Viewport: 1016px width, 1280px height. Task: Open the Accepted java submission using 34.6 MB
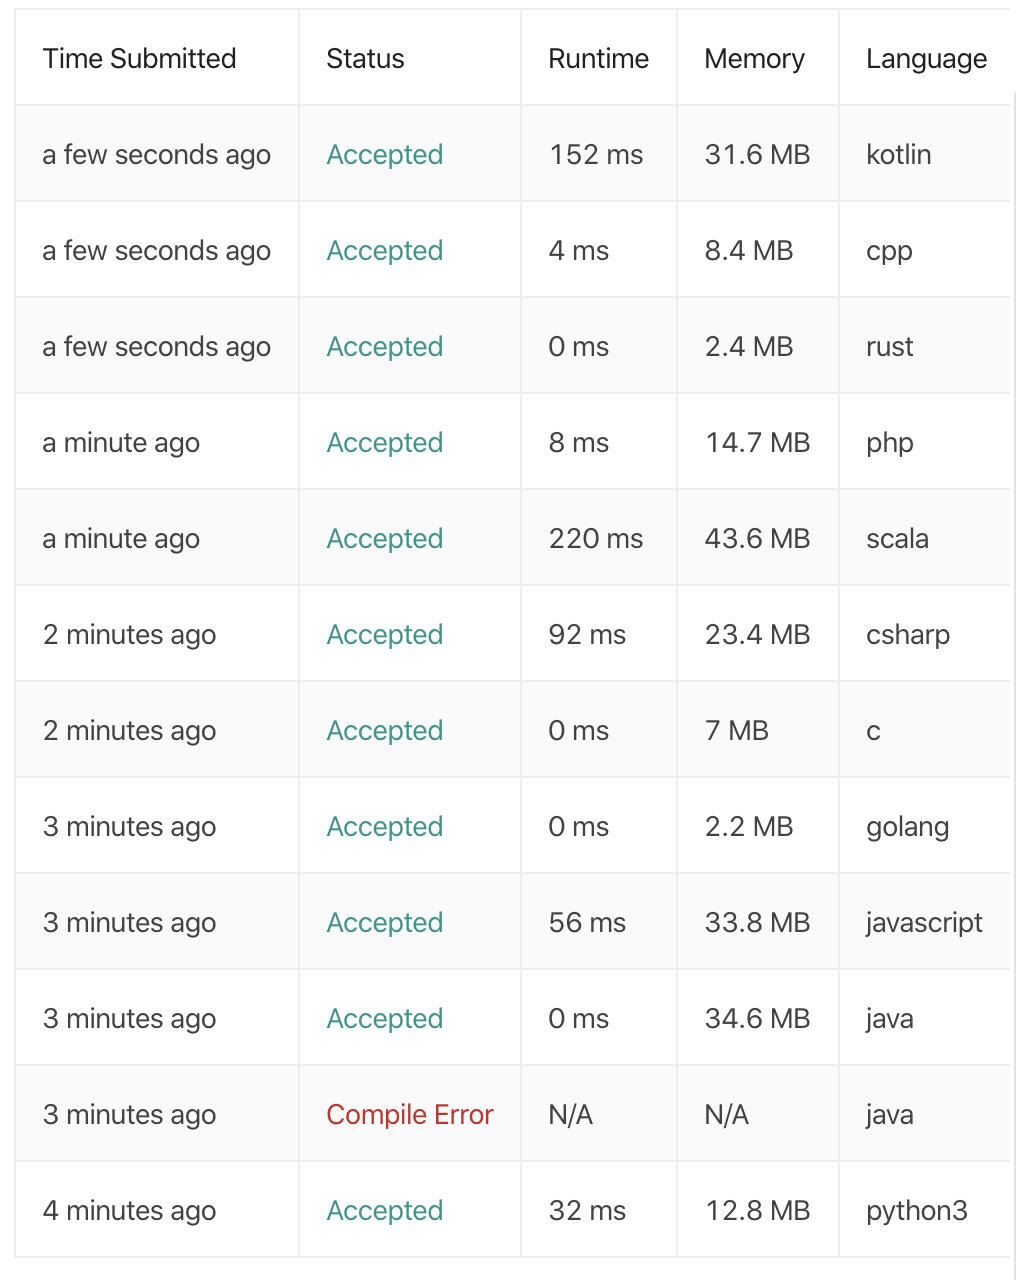click(384, 1019)
